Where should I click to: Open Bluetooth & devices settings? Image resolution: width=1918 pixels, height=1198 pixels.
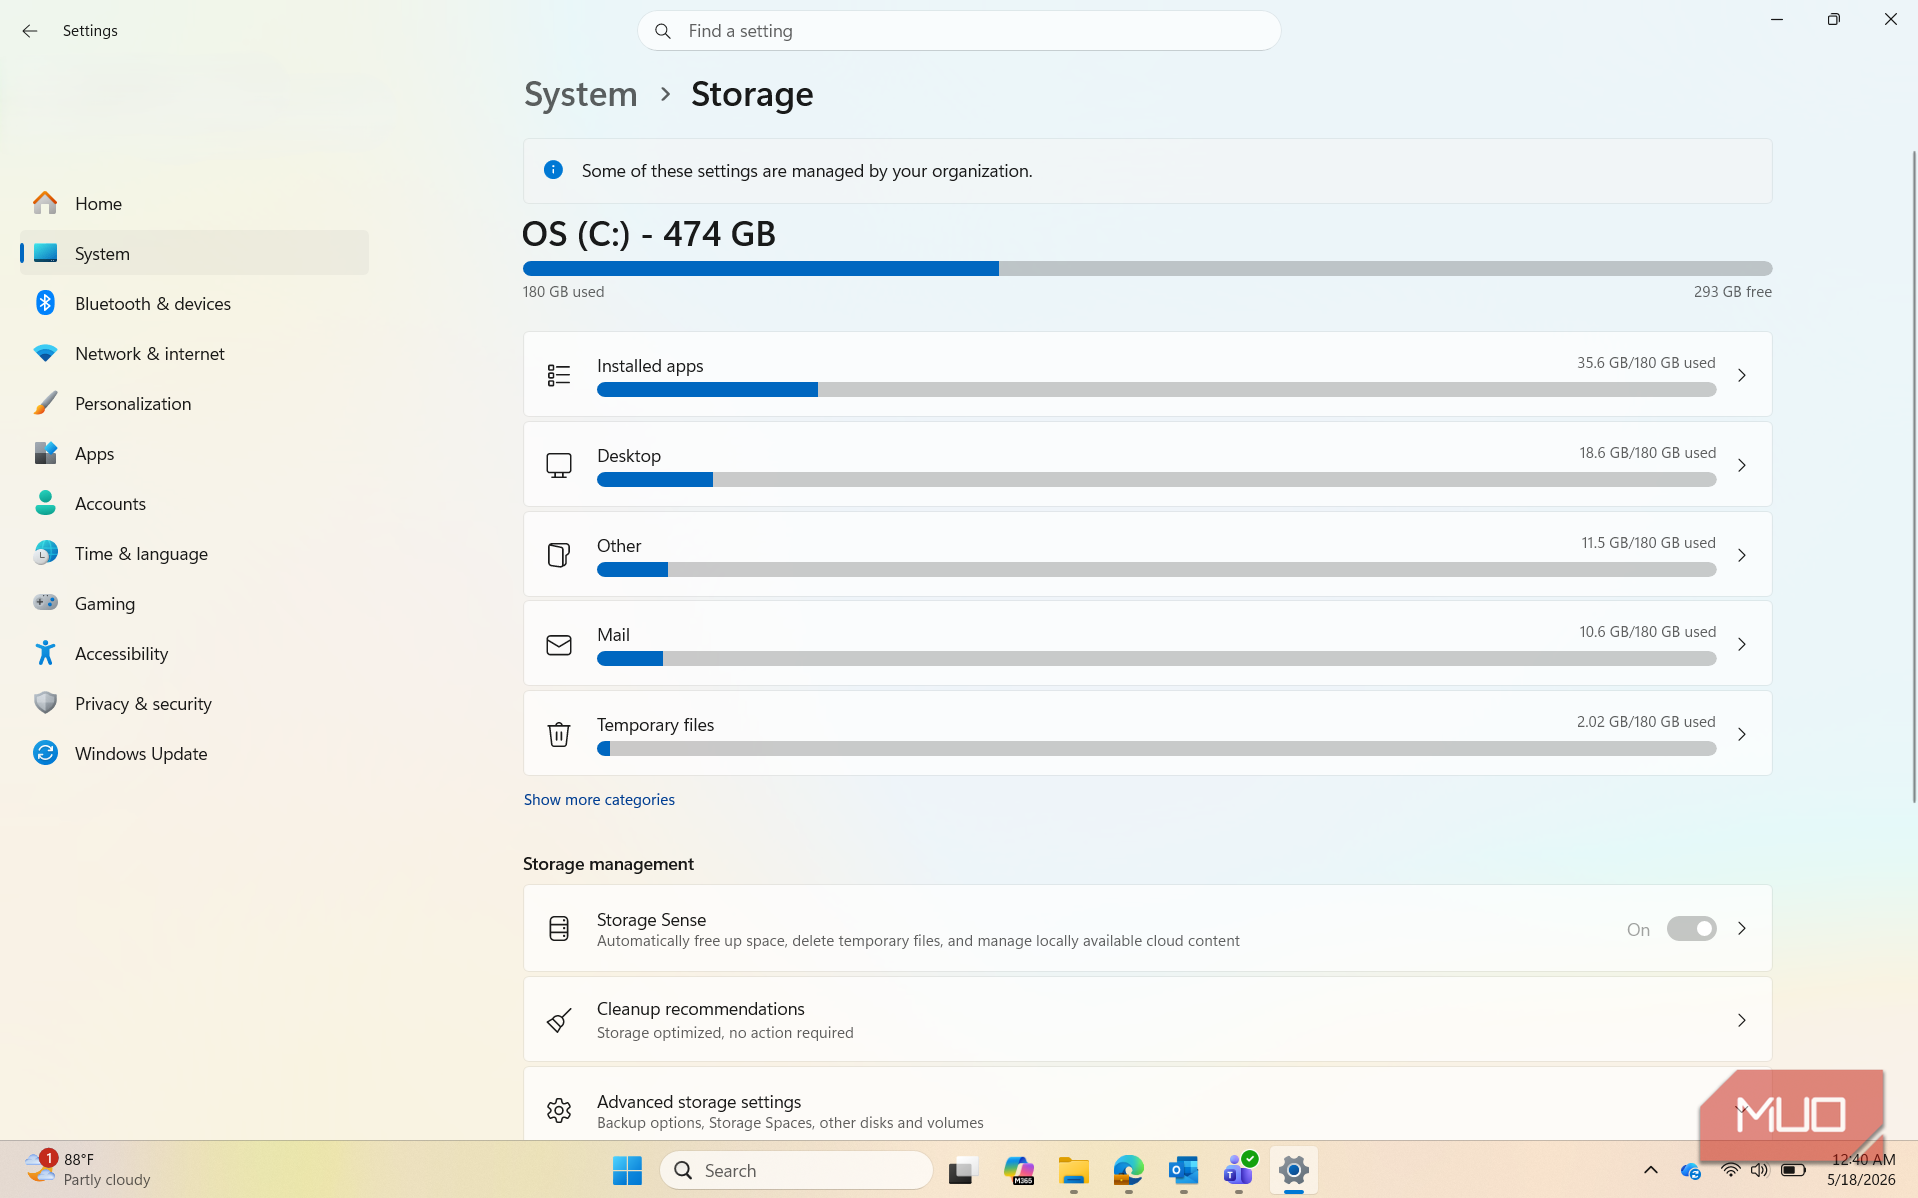click(x=194, y=303)
